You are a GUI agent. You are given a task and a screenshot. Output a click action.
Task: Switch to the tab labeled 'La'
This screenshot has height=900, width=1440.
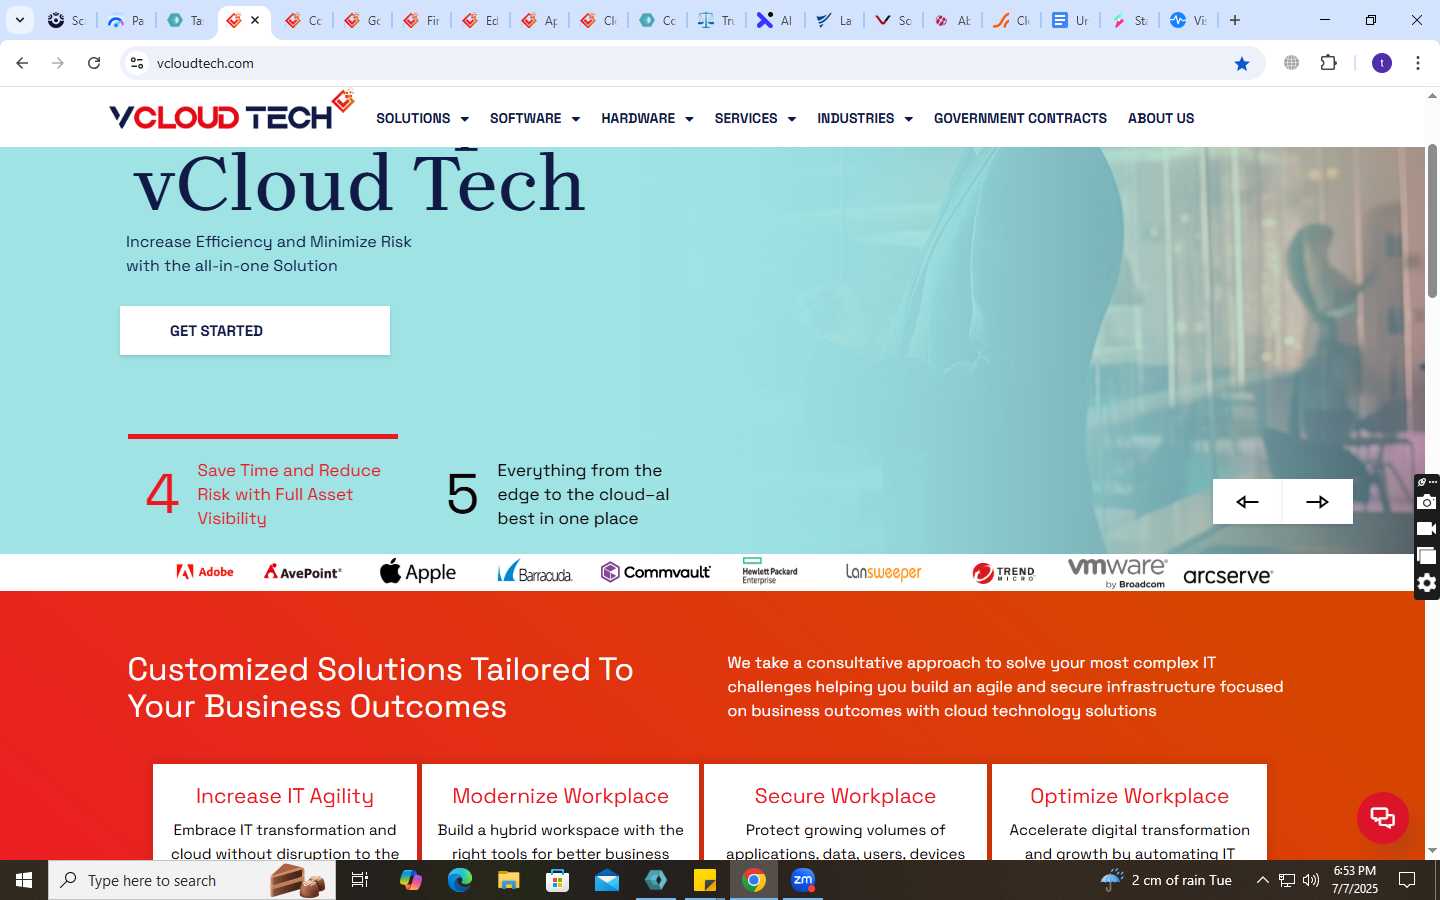834,20
